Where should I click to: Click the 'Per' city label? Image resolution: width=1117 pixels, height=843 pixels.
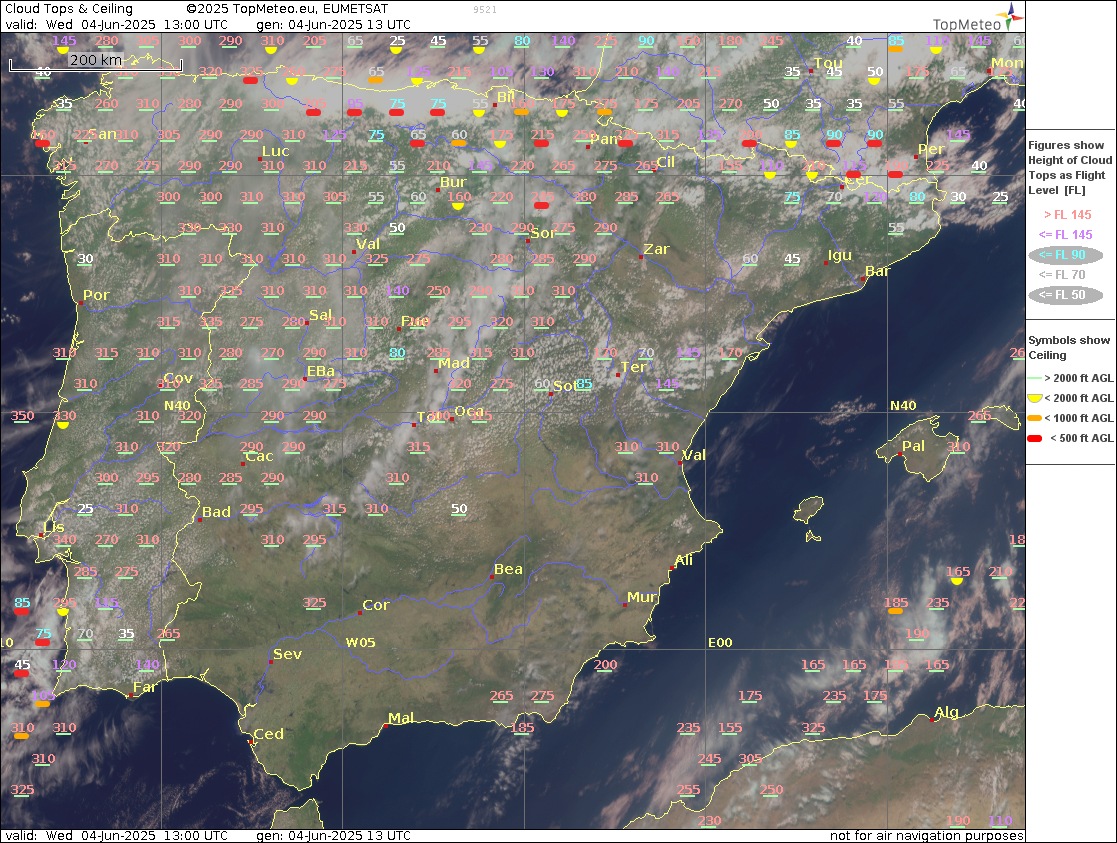point(931,149)
